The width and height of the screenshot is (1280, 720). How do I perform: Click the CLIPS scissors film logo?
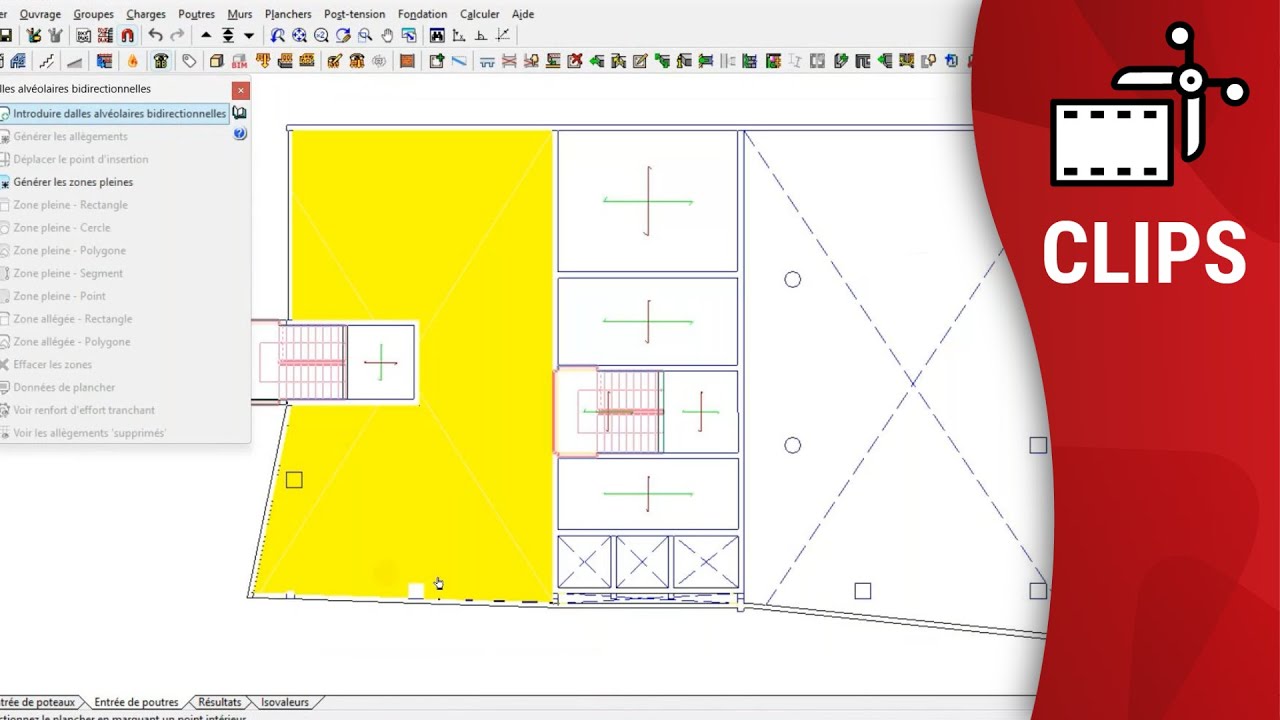[1148, 105]
